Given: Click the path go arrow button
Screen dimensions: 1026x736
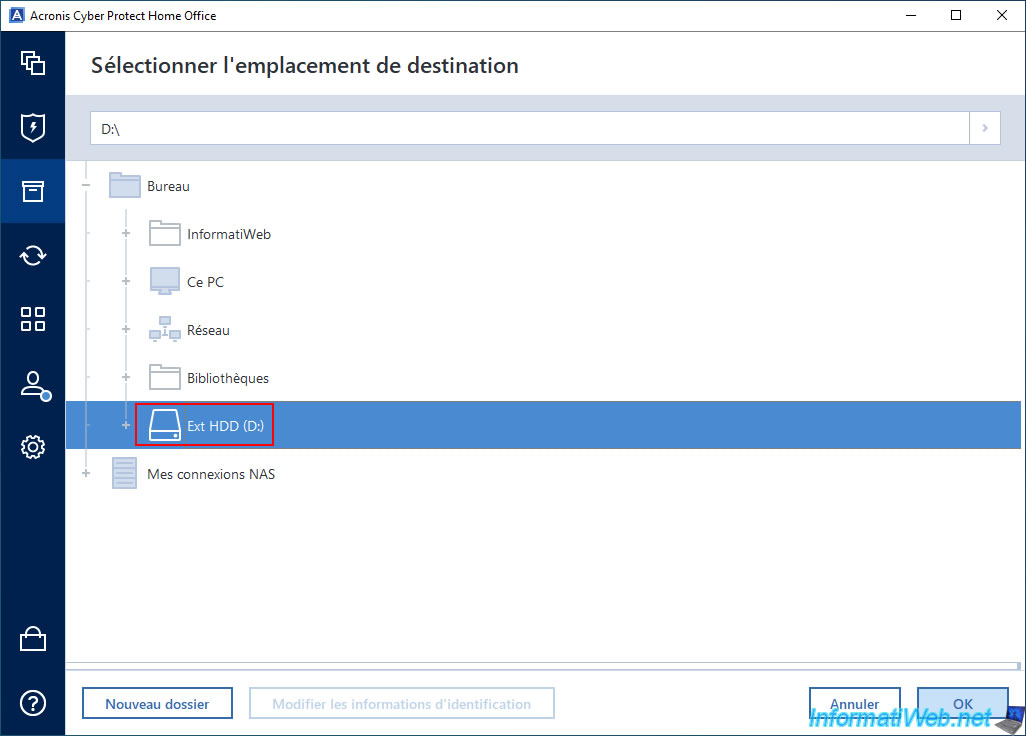Looking at the screenshot, I should 985,128.
